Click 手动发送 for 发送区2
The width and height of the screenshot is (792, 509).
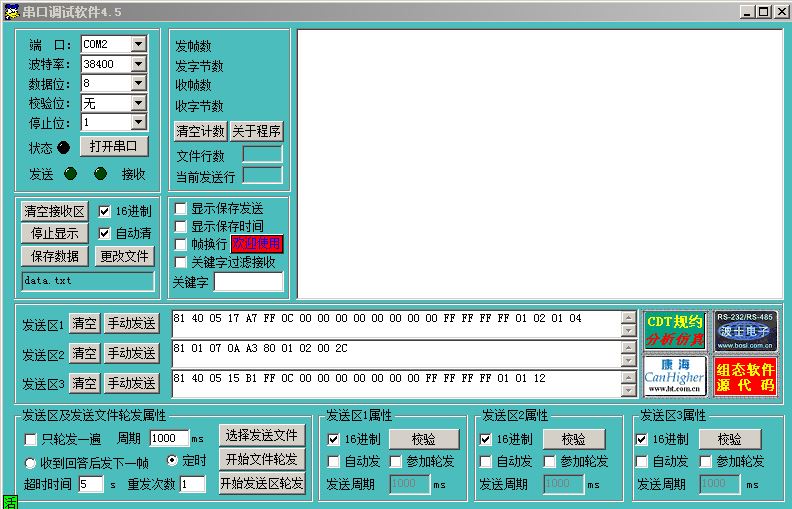[132, 353]
